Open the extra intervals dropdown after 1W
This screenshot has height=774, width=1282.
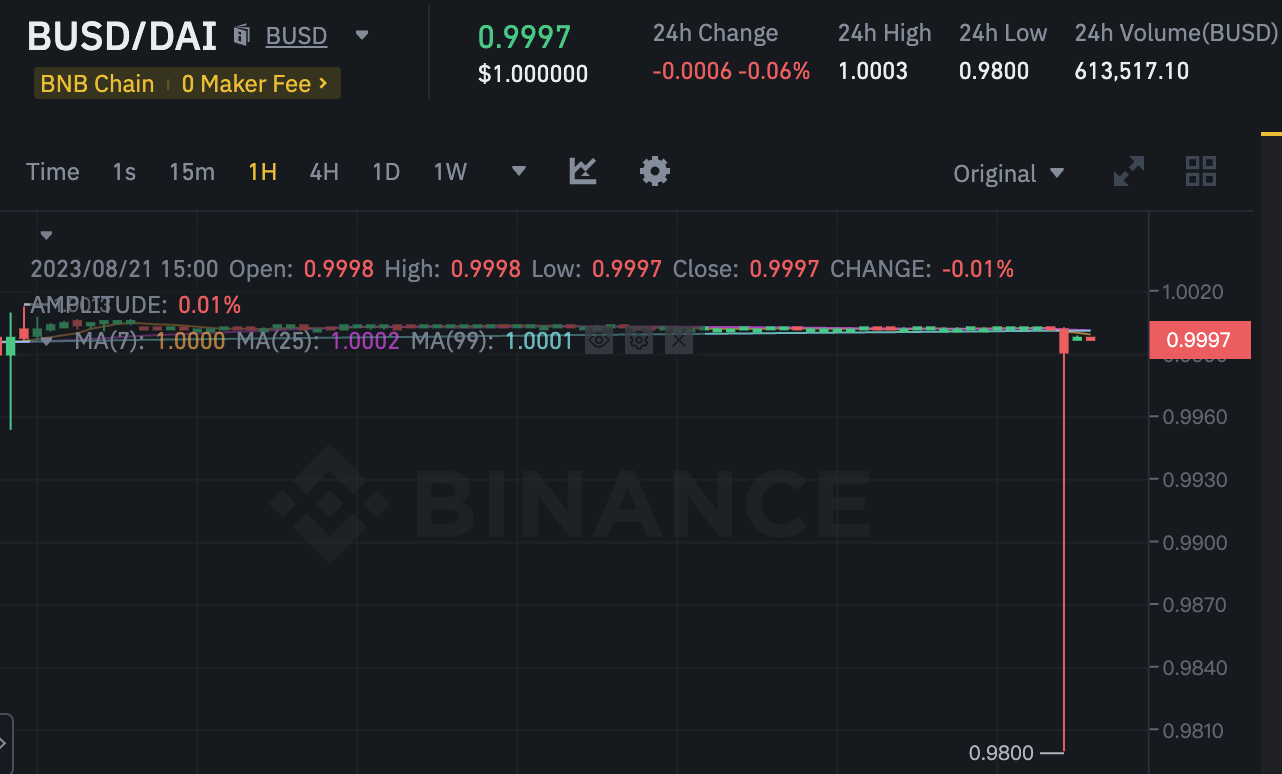tap(518, 171)
